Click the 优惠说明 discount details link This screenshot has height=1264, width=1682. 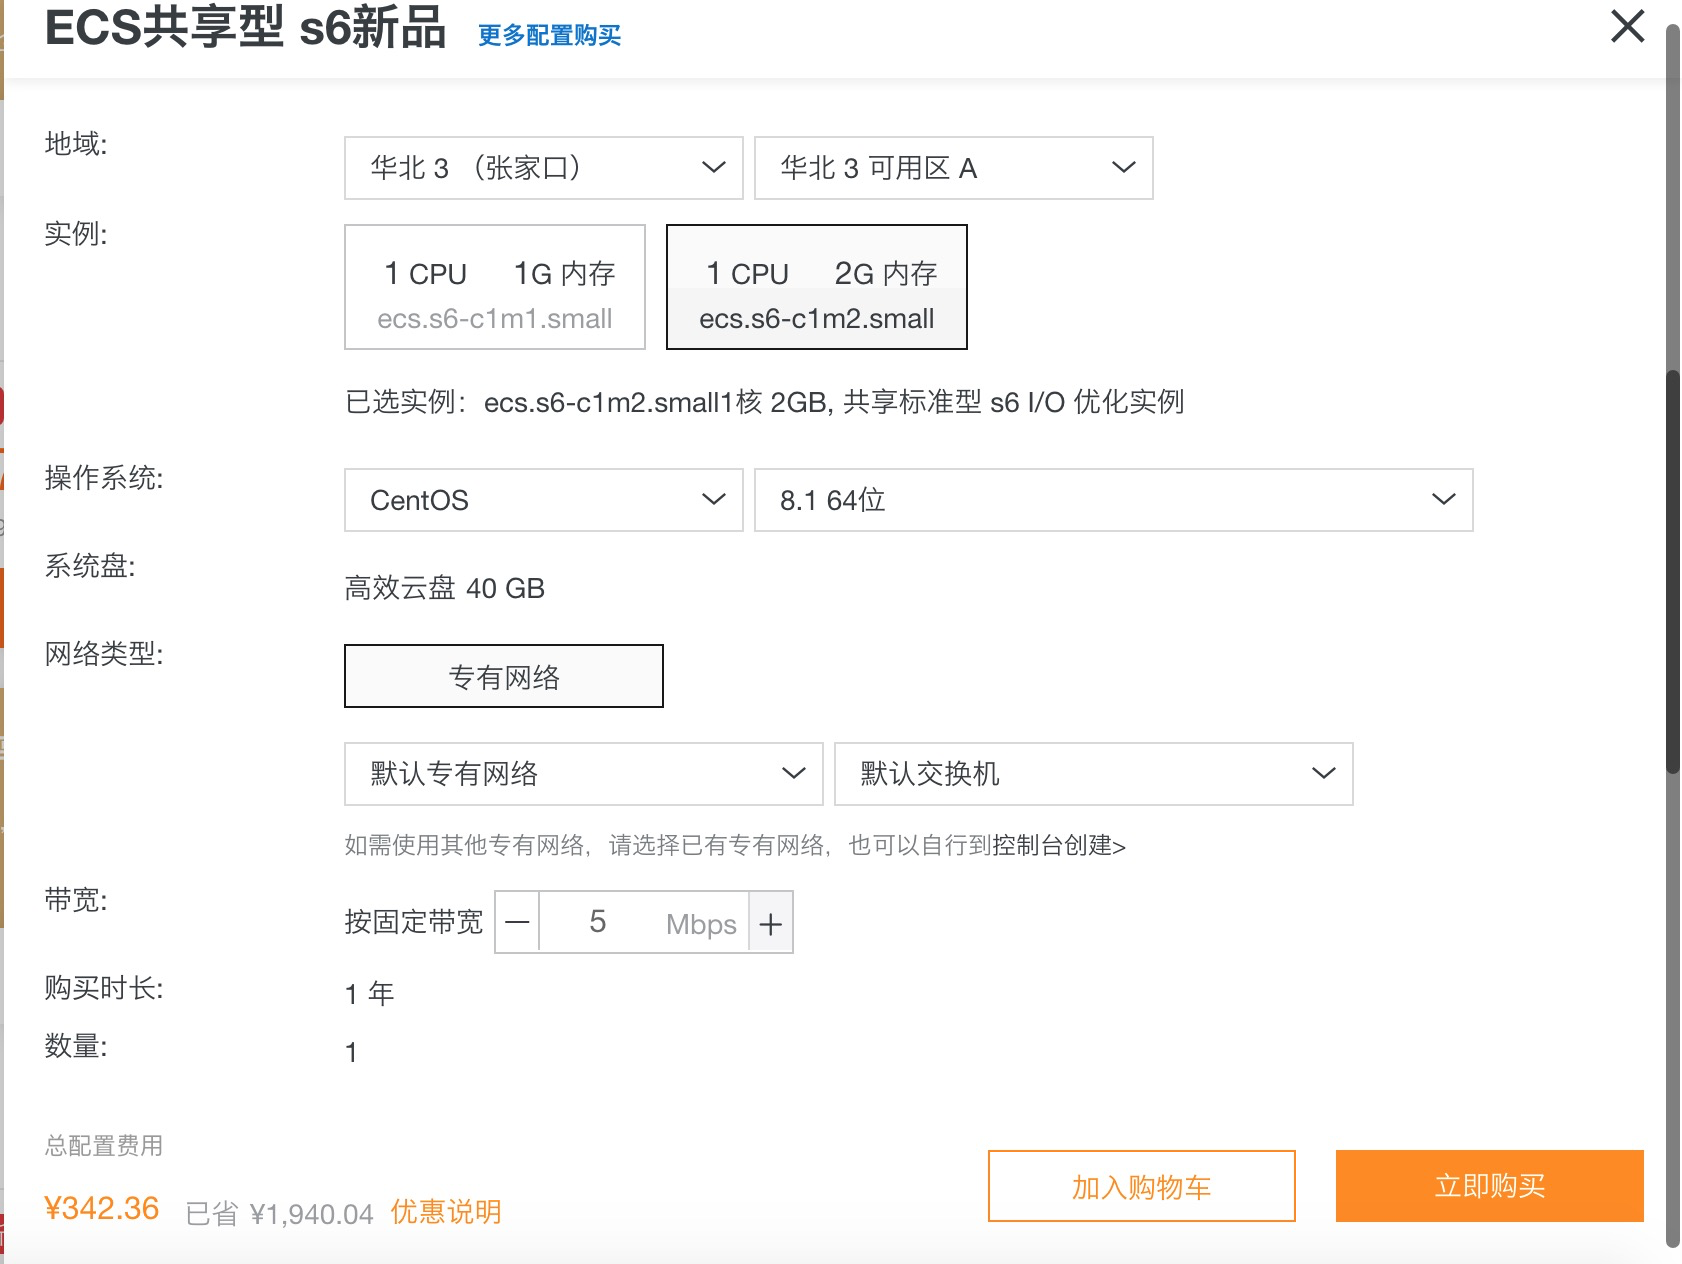(x=446, y=1212)
